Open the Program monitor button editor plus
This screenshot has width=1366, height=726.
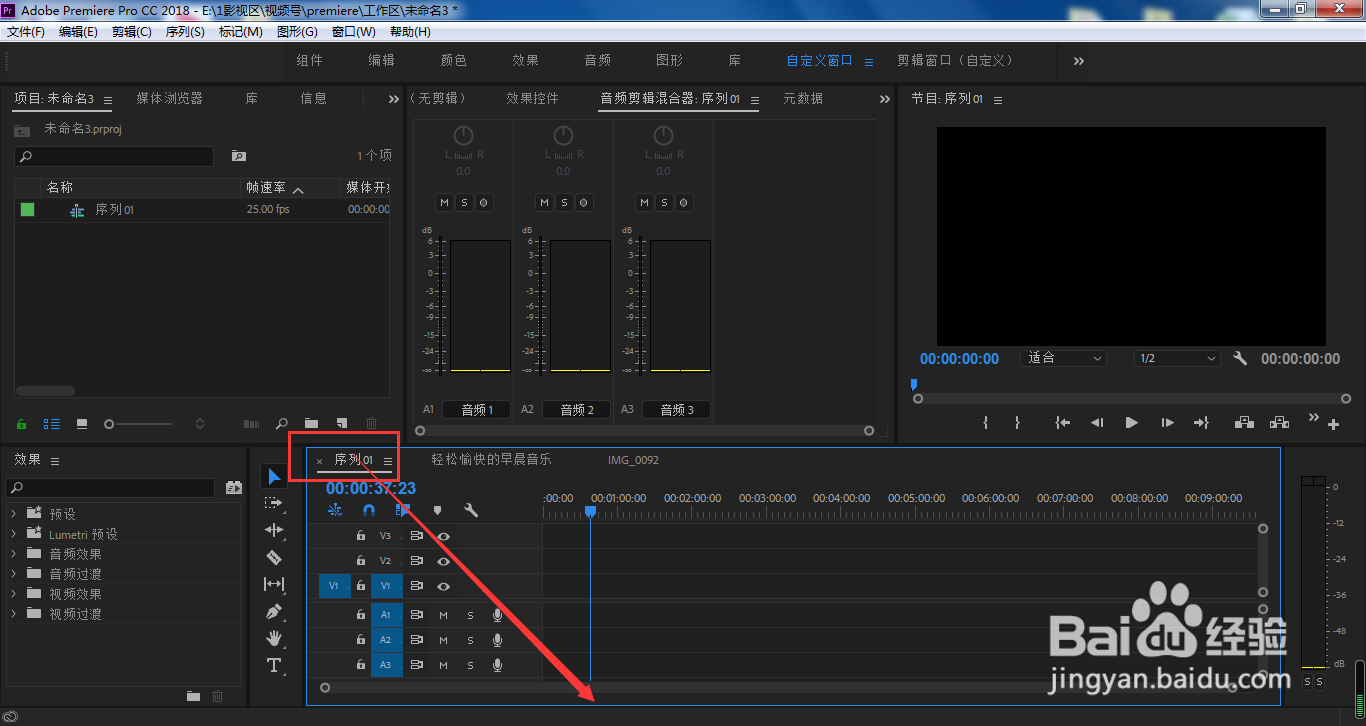pos(1333,424)
